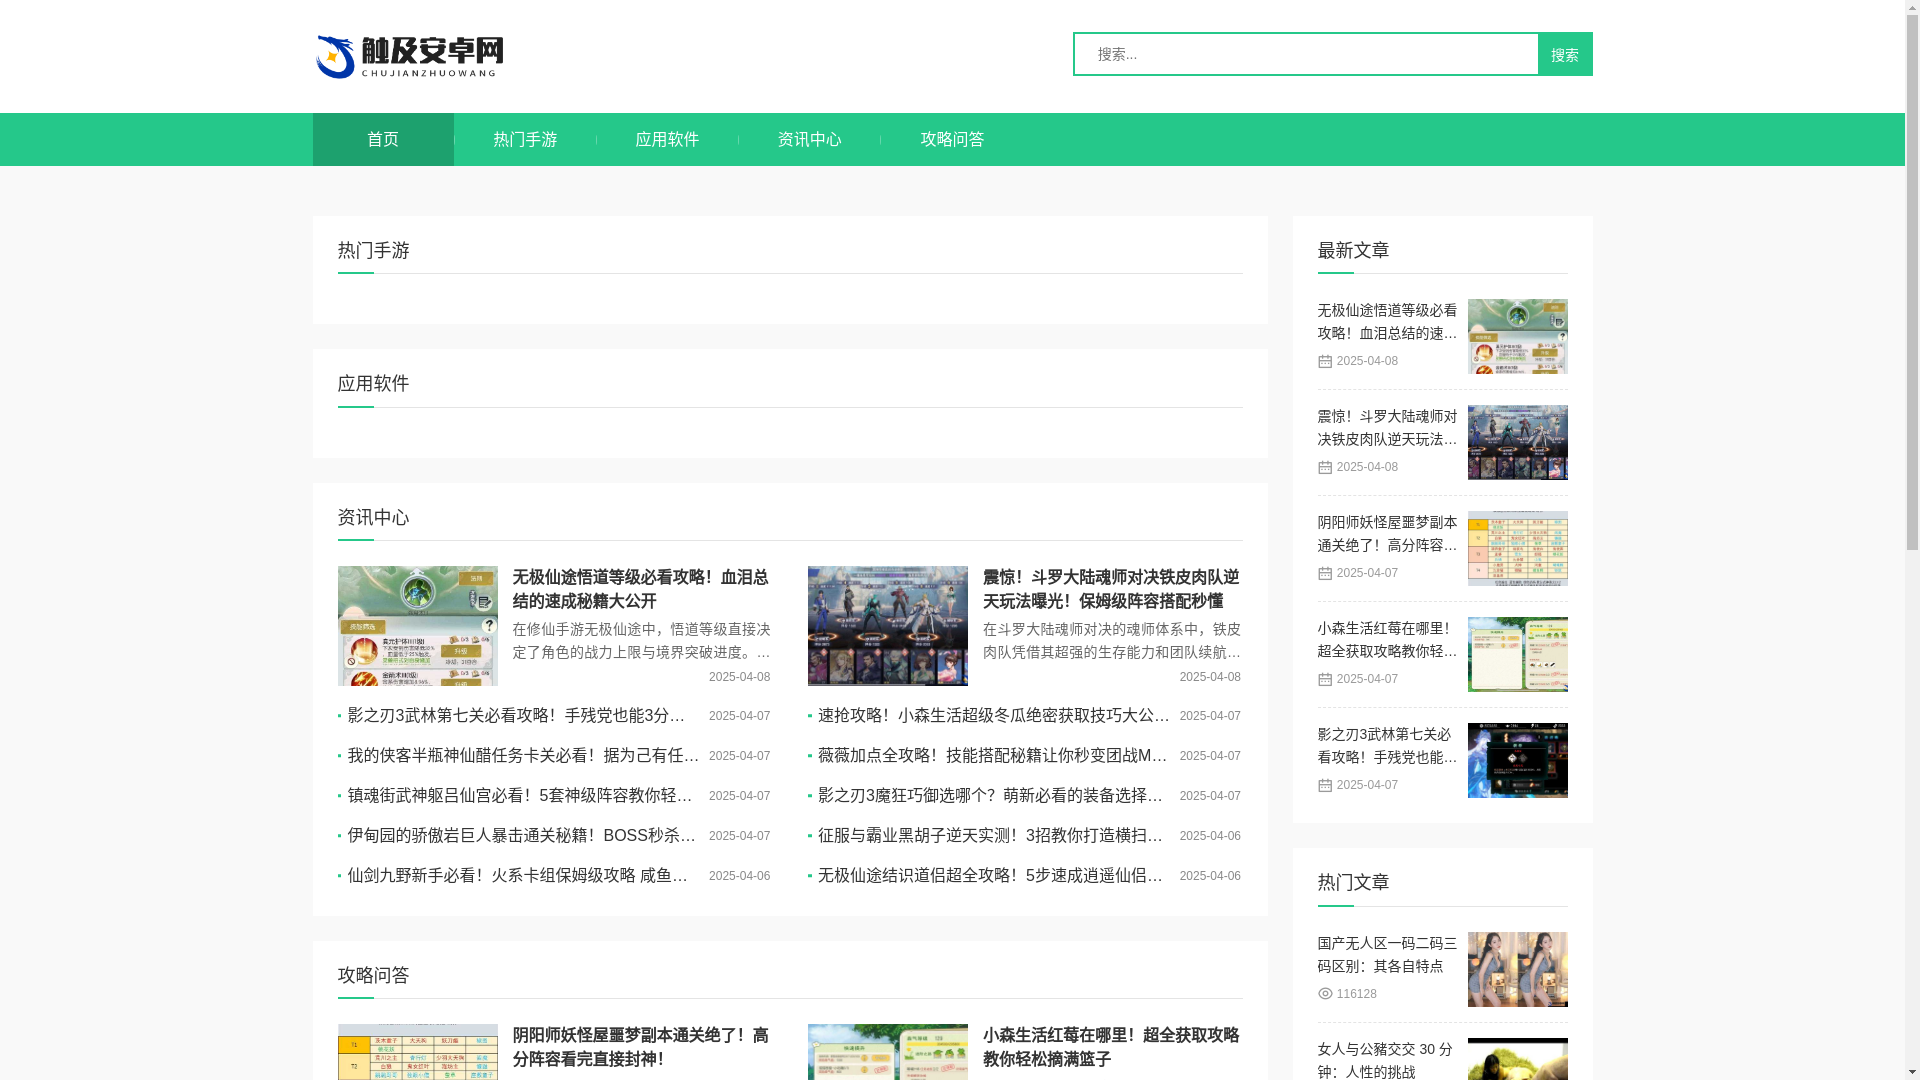
Task: Open the 我的侠客半瓶神仙醋任务卡关 article
Action: click(x=522, y=756)
